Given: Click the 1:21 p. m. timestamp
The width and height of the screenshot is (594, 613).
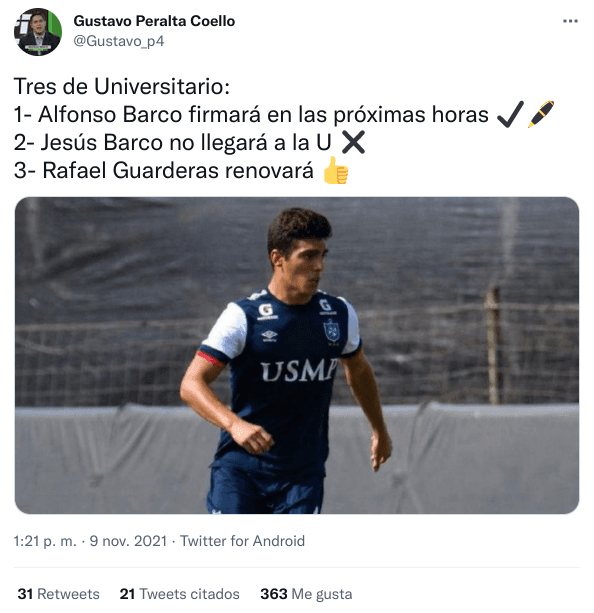Looking at the screenshot, I should (x=45, y=541).
